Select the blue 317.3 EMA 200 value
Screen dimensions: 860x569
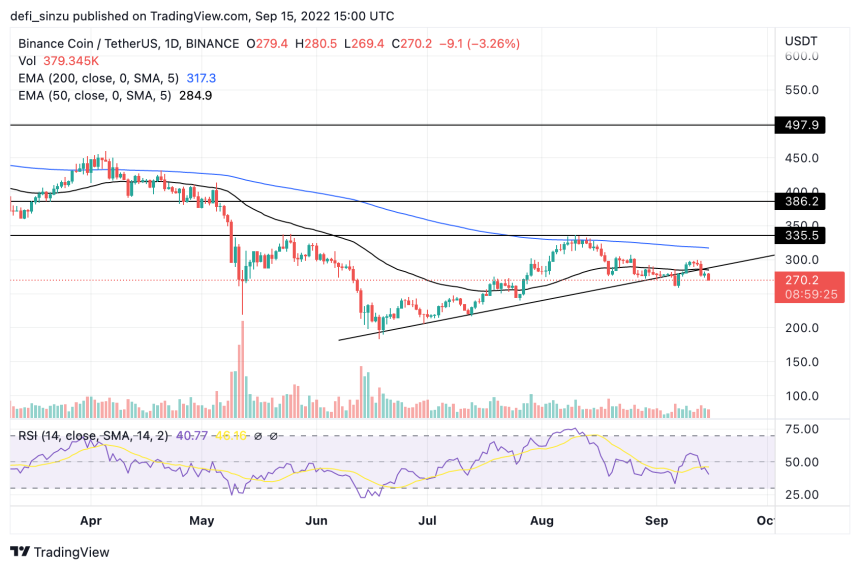[201, 78]
